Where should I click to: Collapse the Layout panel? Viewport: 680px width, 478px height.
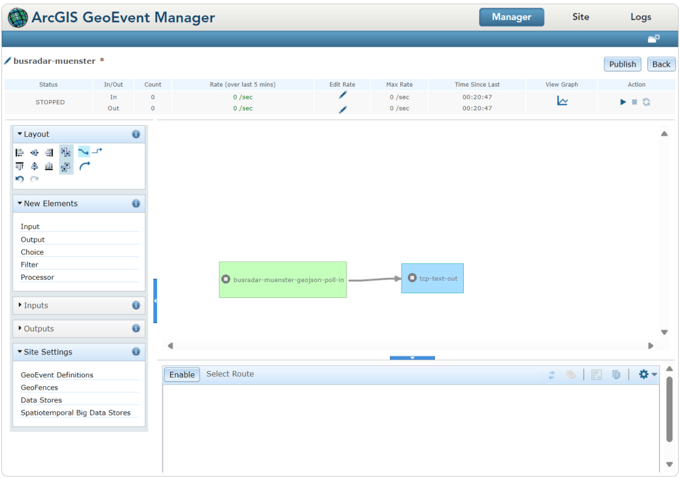tap(20, 134)
